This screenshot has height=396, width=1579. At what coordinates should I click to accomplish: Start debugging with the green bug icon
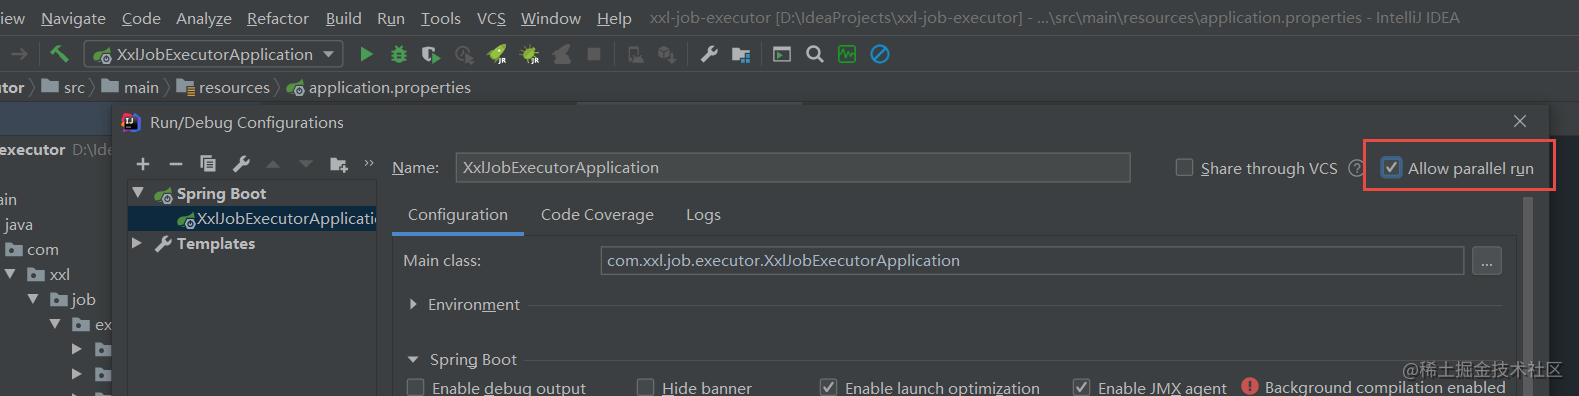[398, 54]
